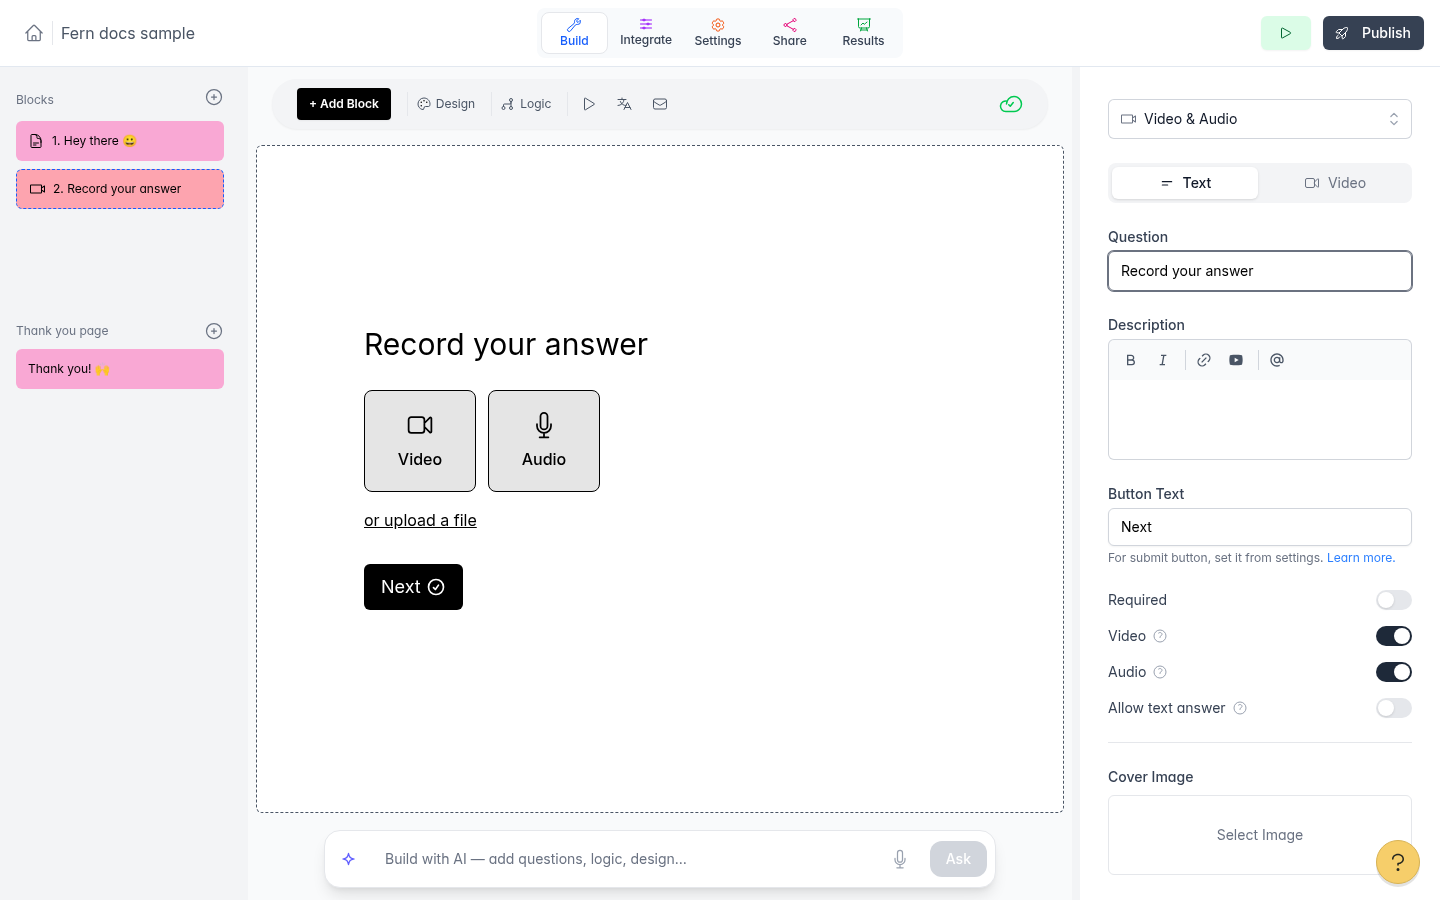The width and height of the screenshot is (1440, 900).
Task: Add a new block with the Blocks plus icon
Action: tap(214, 97)
